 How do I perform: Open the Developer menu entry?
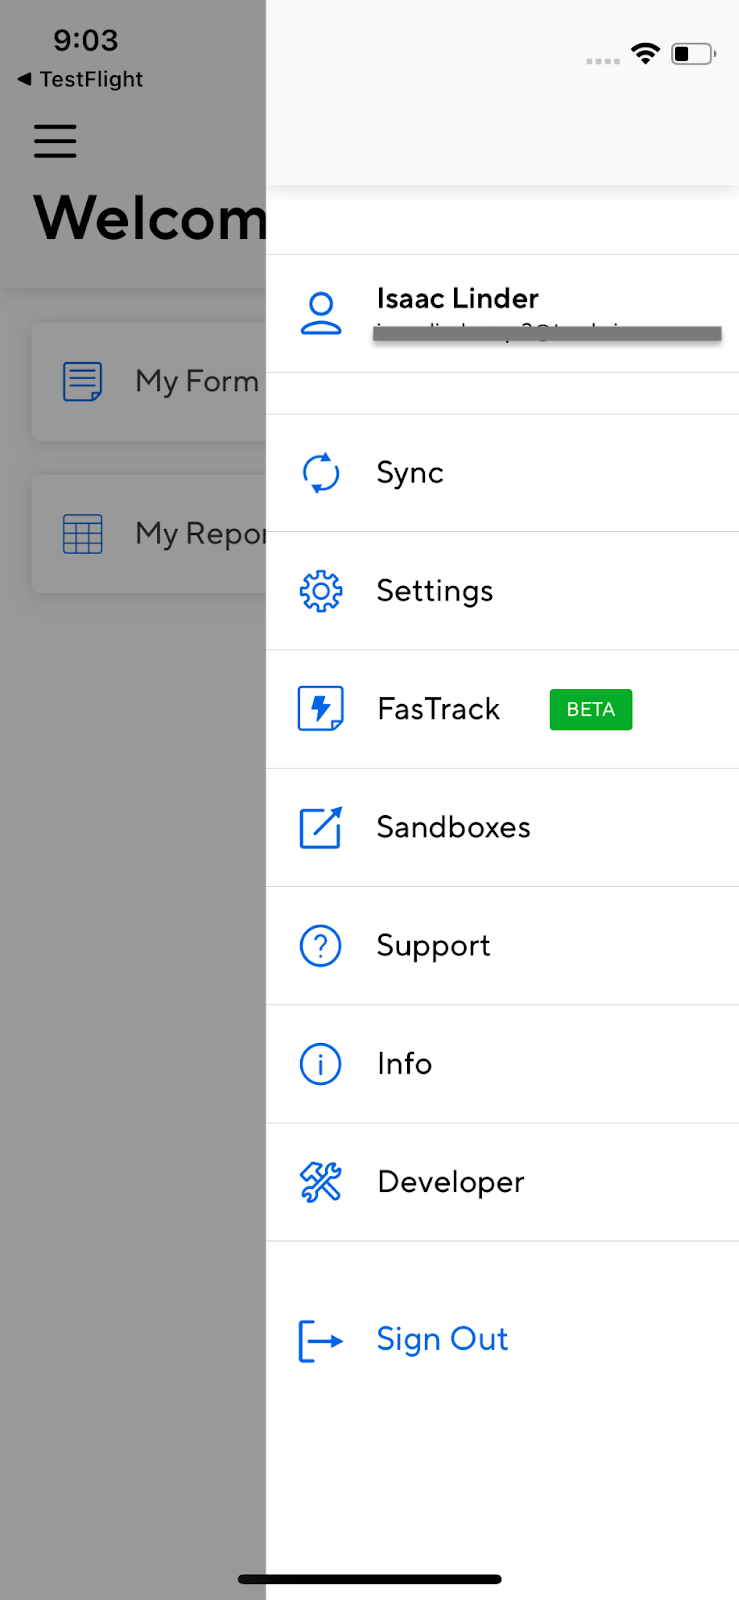point(450,1182)
